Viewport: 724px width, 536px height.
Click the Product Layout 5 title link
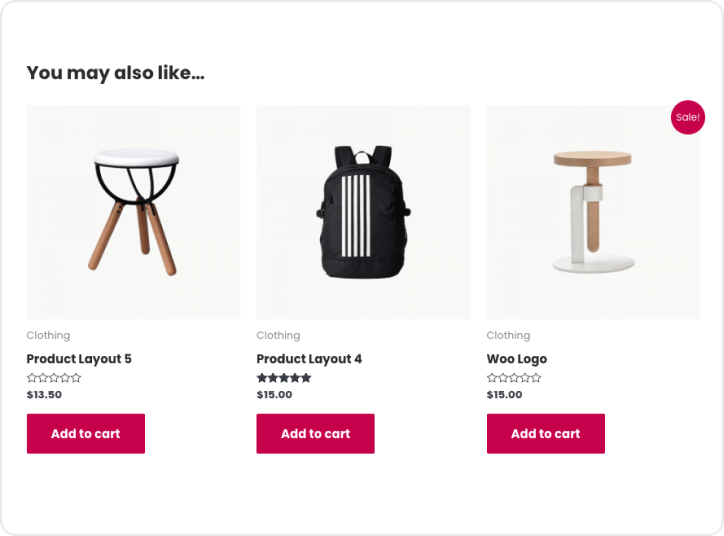(x=79, y=359)
